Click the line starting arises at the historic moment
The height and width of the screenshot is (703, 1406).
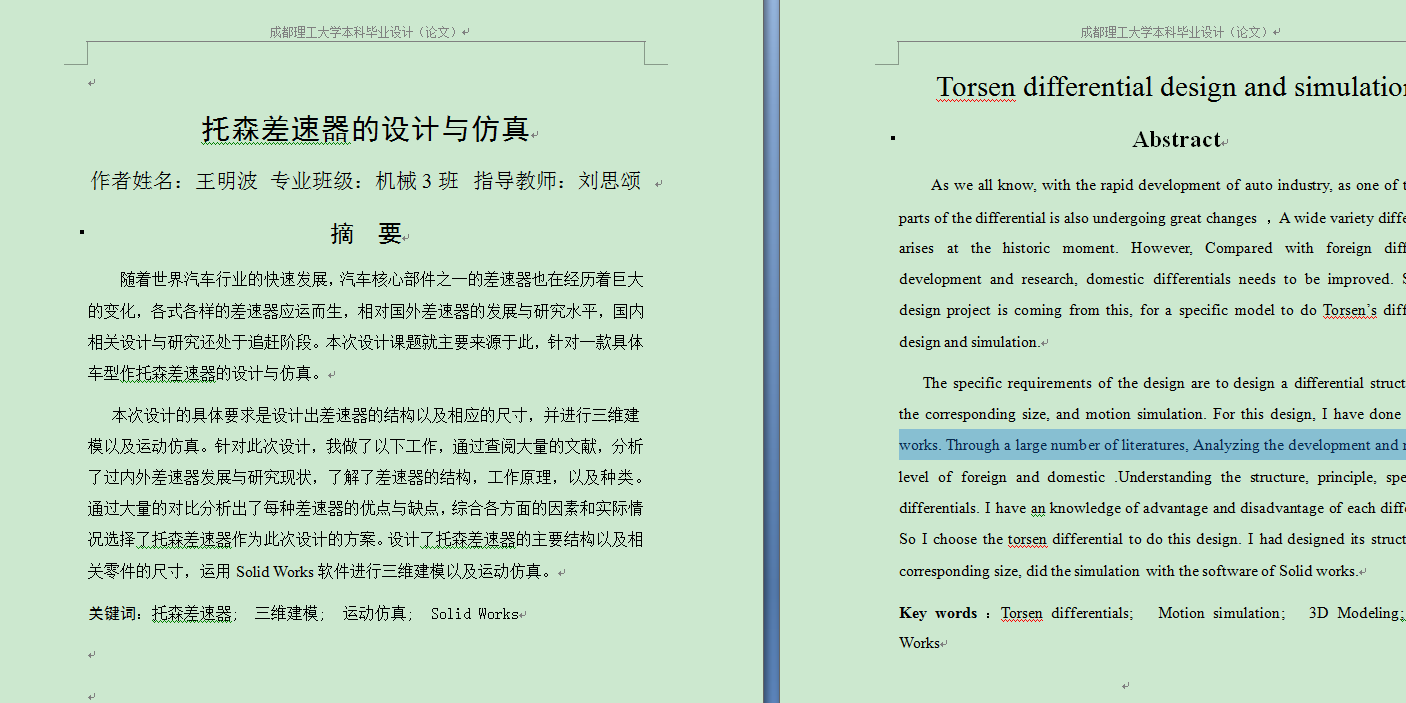[x=1152, y=248]
